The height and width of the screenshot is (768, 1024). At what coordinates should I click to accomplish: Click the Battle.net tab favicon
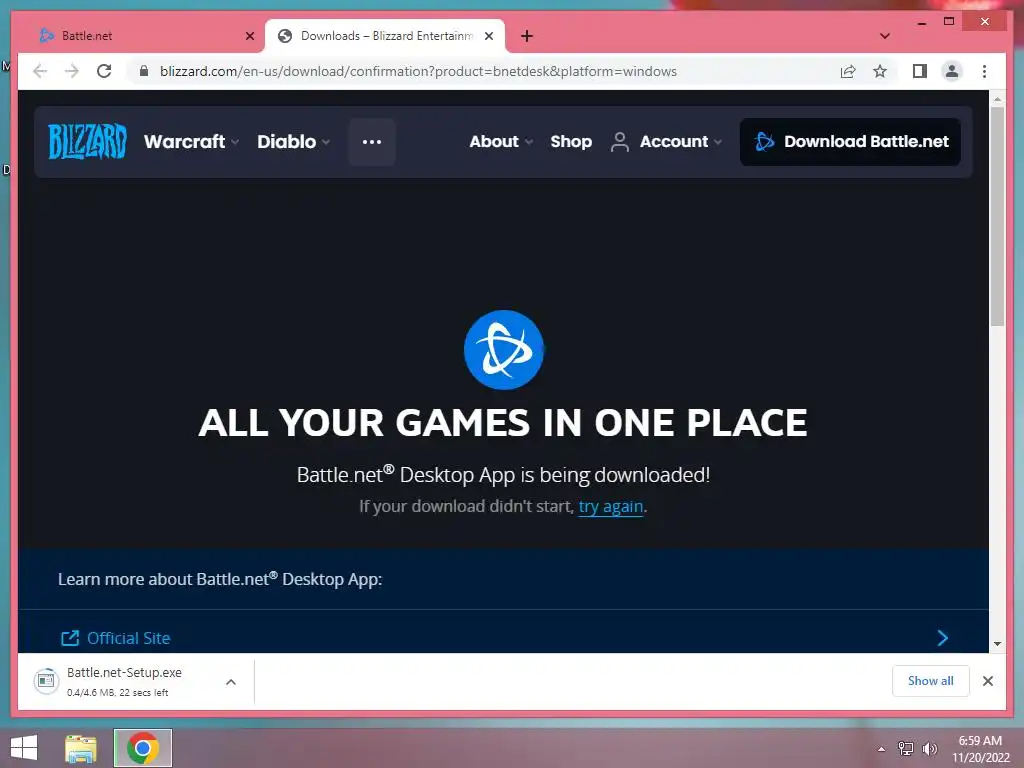tap(46, 36)
